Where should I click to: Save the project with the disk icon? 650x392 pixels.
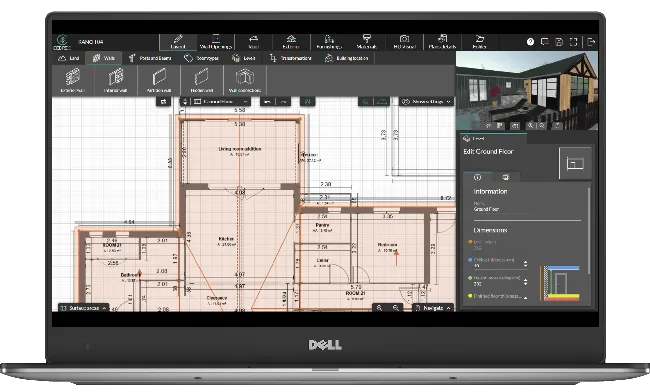pyautogui.click(x=559, y=42)
